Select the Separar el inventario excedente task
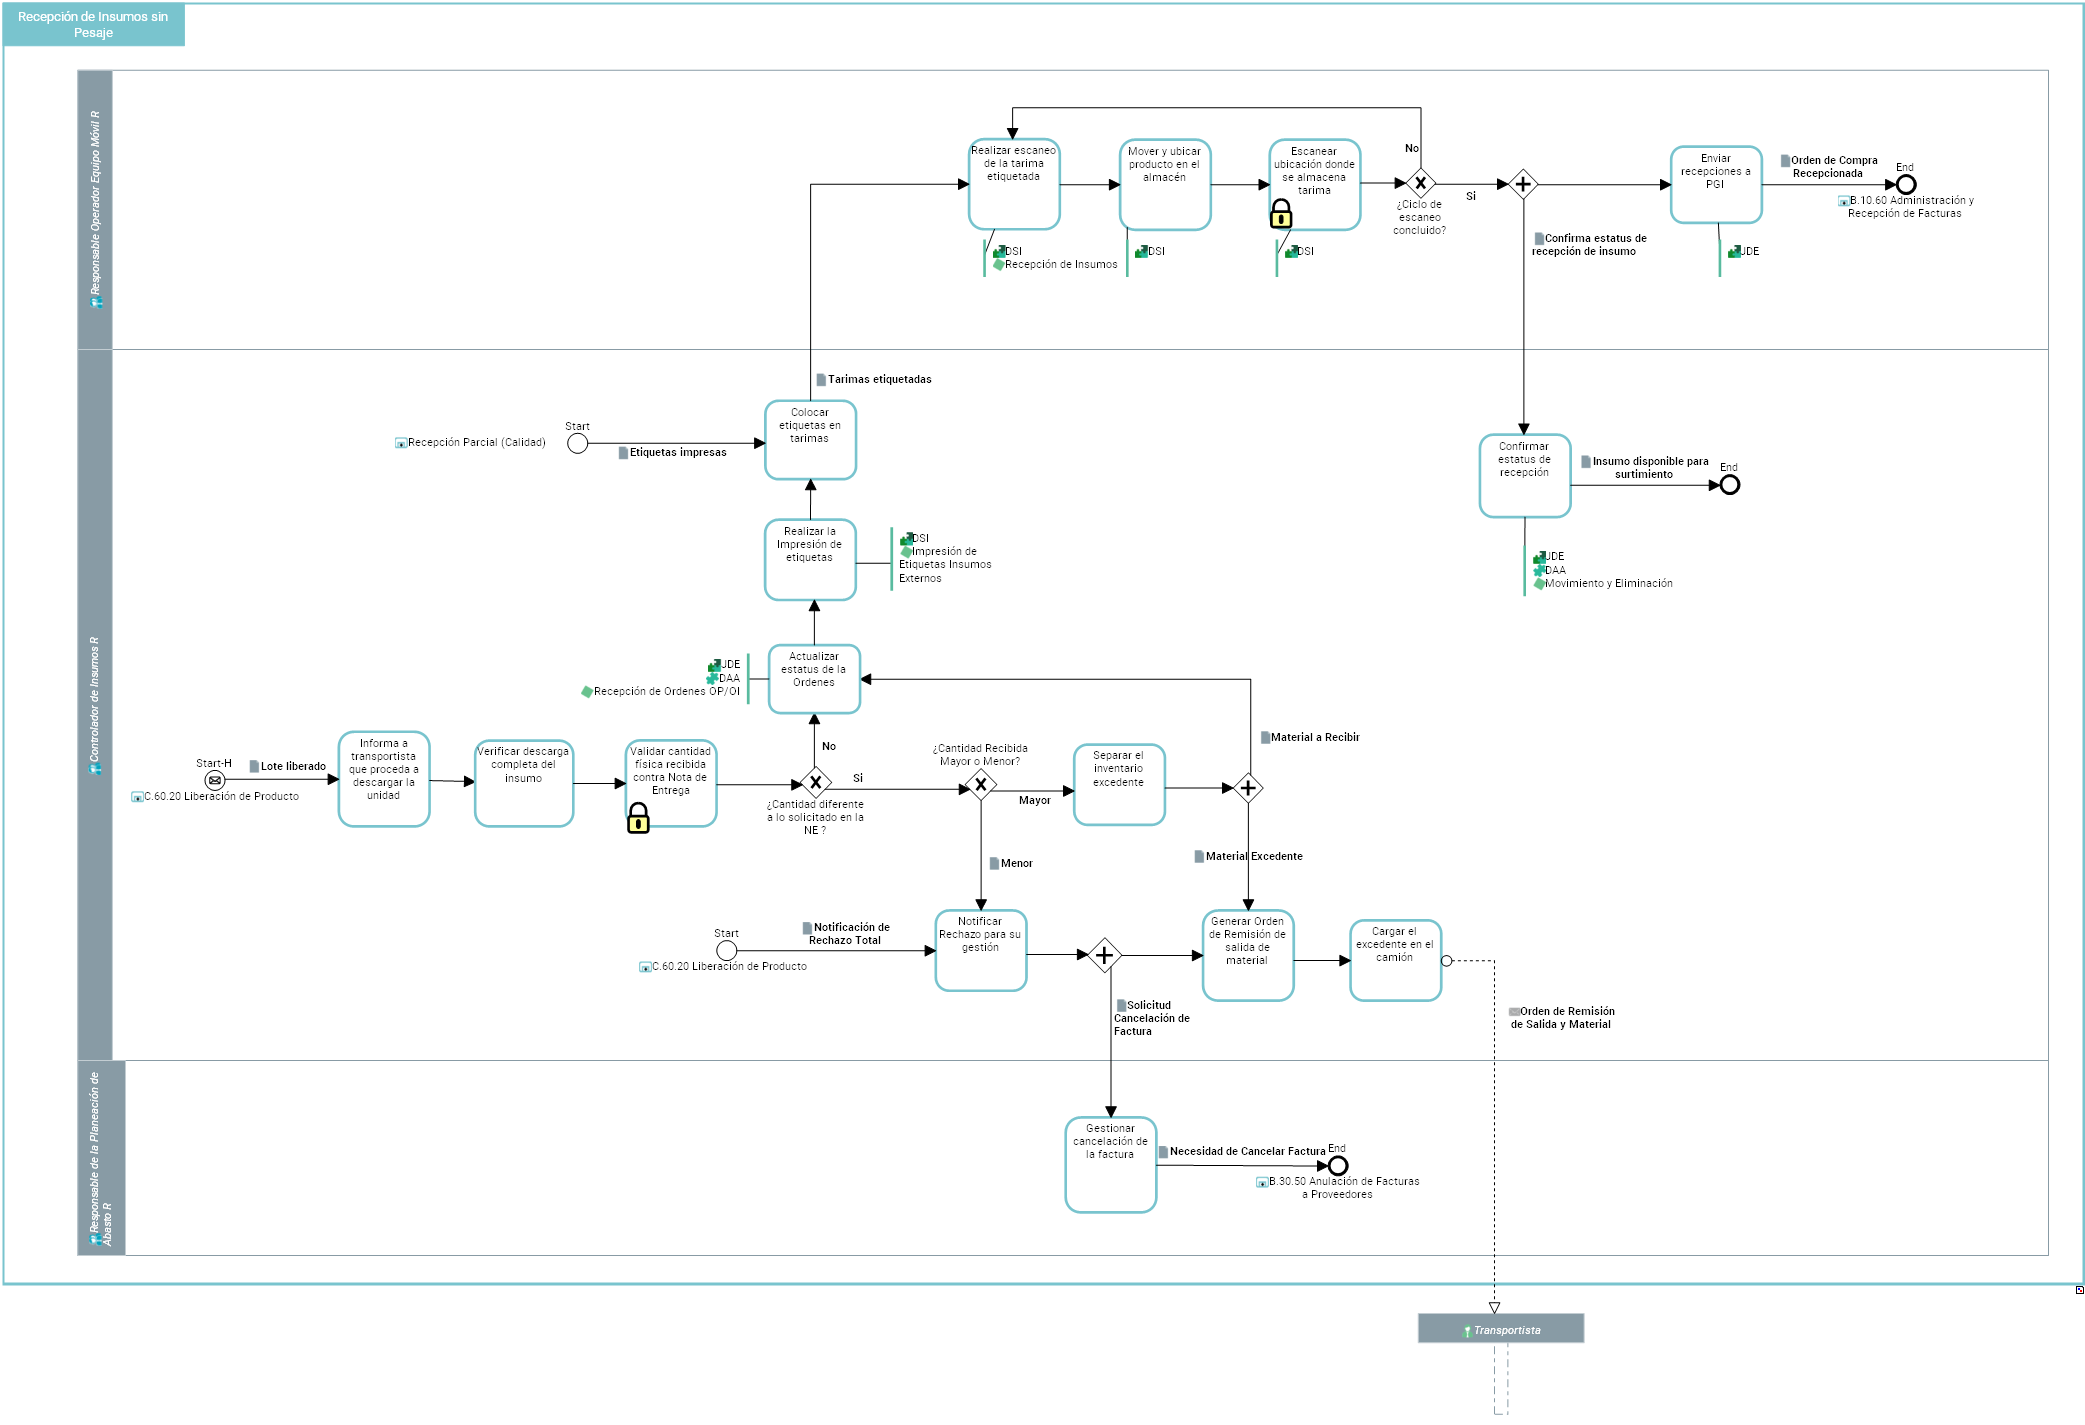Screen dimensions: 2085x1425 click(1119, 785)
